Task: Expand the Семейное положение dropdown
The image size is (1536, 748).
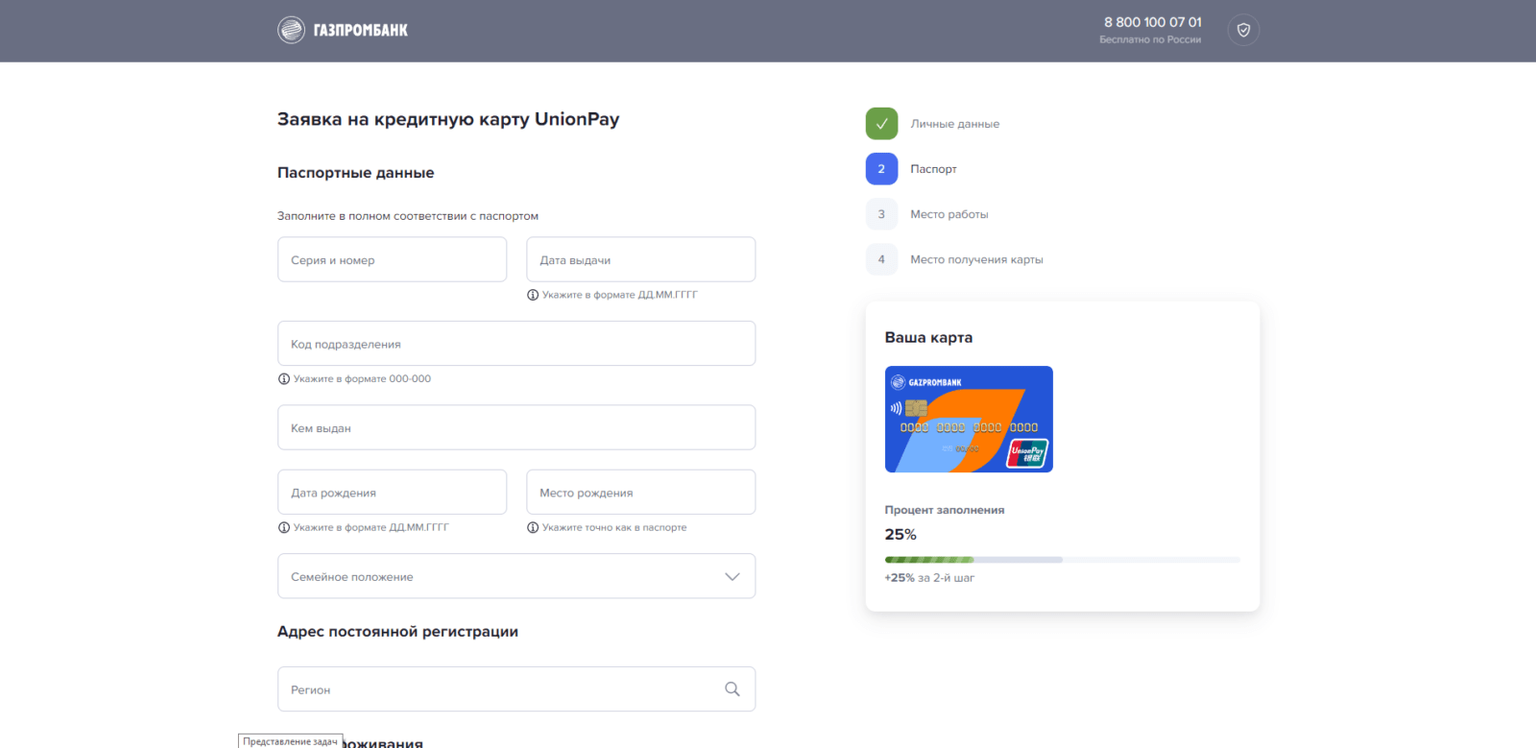Action: 516,576
